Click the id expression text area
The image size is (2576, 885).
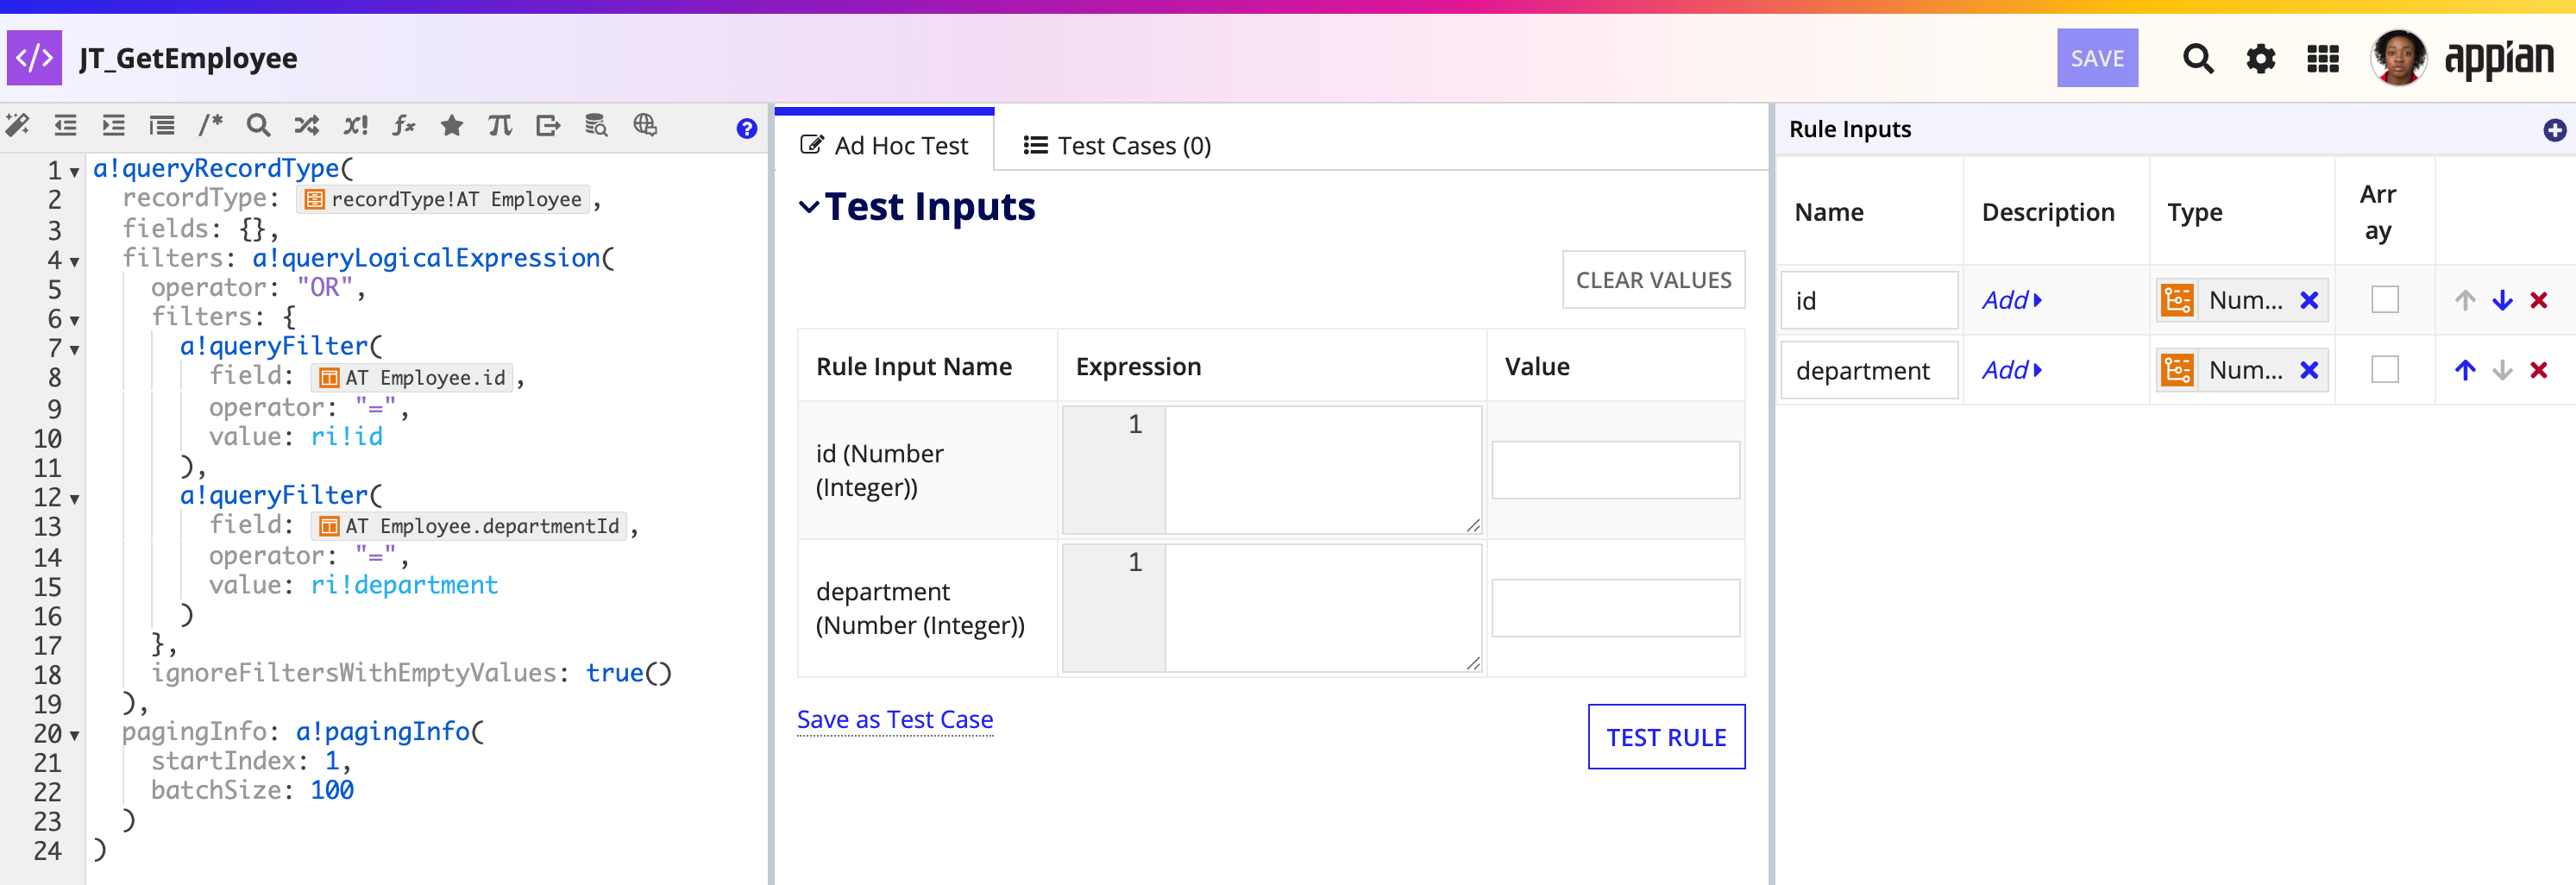(x=1323, y=470)
